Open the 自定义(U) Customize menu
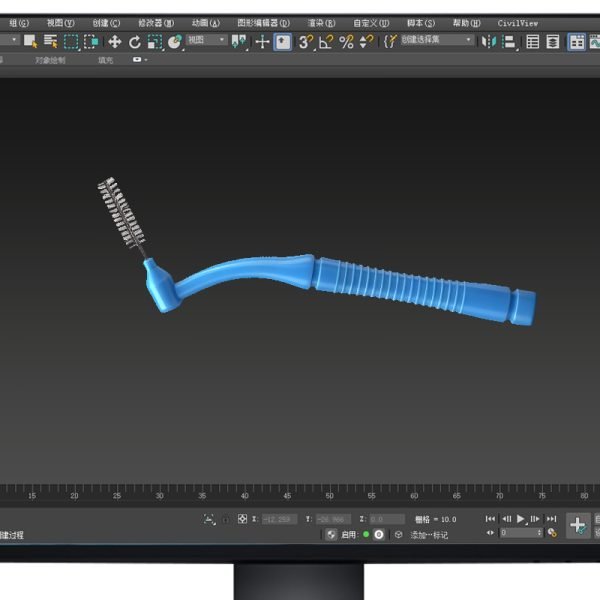This screenshot has width=600, height=600. tap(371, 23)
